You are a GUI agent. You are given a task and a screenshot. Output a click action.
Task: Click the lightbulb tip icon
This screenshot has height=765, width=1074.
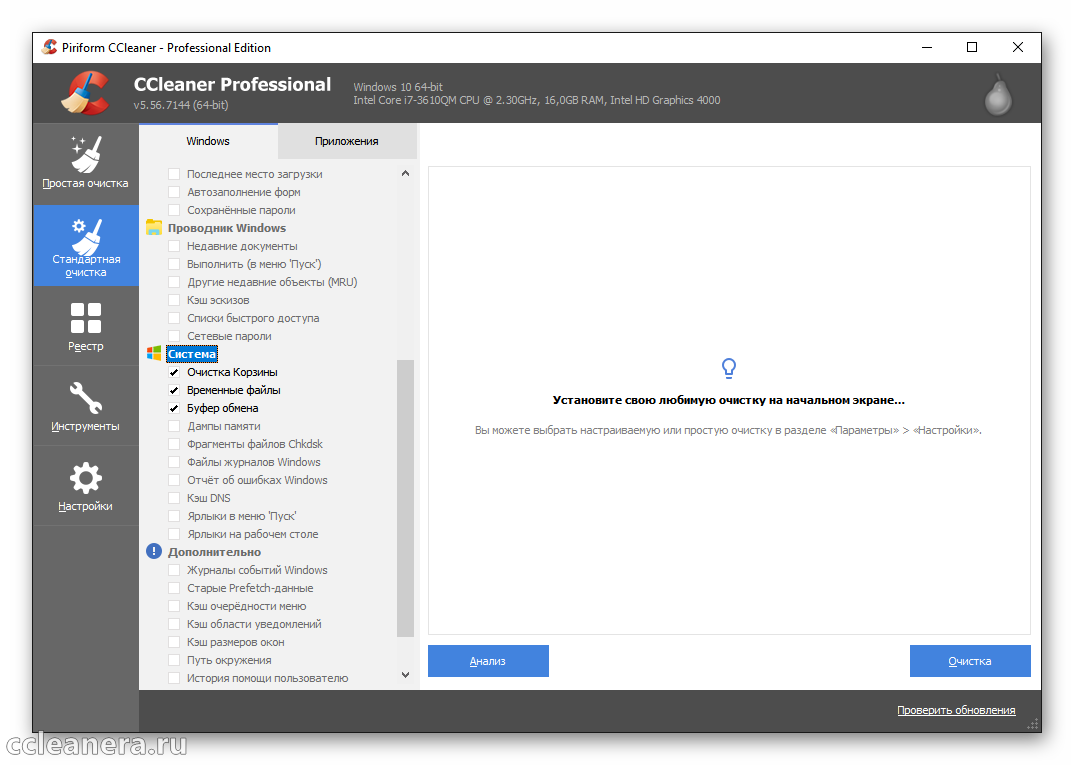[729, 369]
